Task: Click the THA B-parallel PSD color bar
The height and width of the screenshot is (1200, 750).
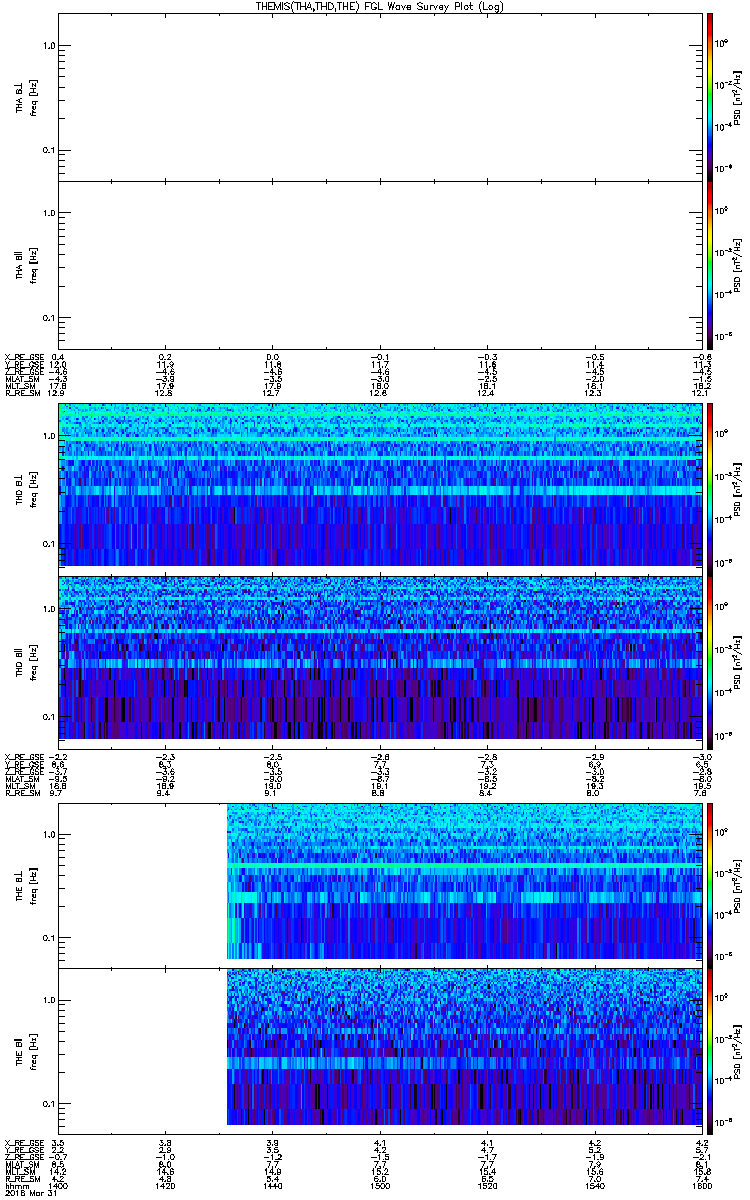Action: click(709, 264)
